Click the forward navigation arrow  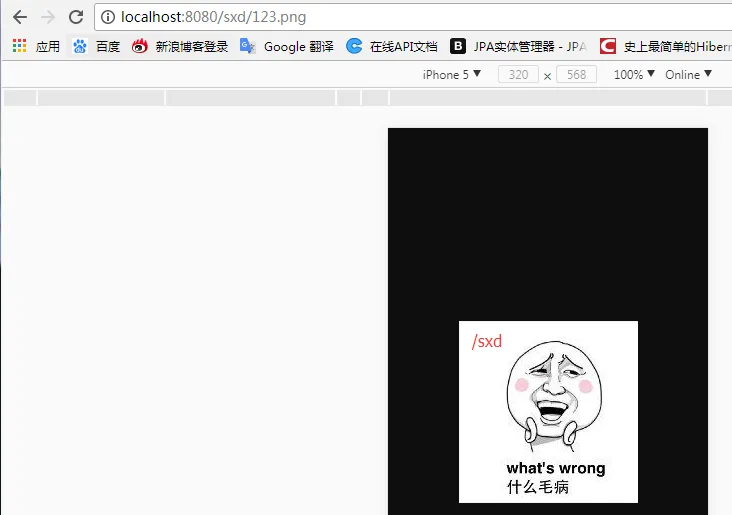click(48, 17)
